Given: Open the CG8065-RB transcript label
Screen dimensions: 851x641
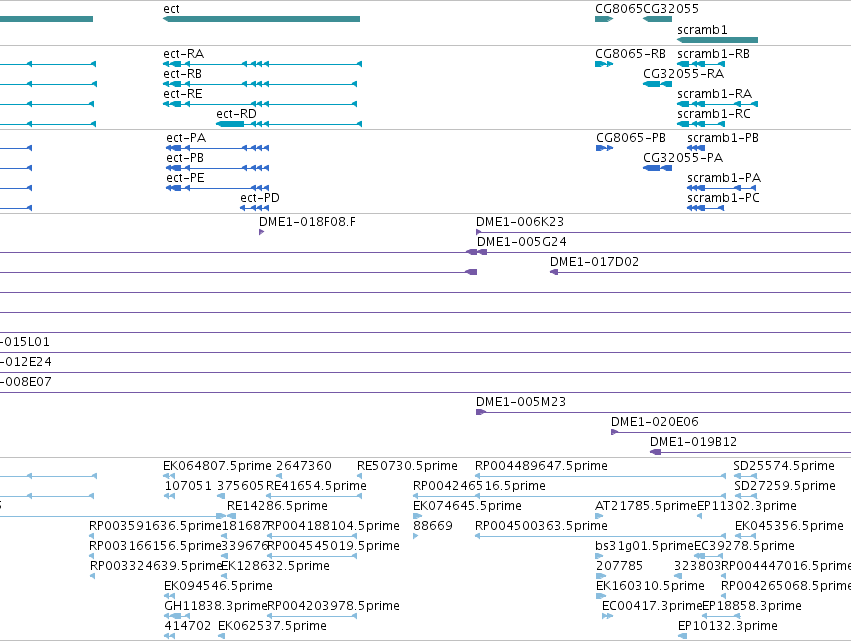Looking at the screenshot, I should click(x=630, y=54).
